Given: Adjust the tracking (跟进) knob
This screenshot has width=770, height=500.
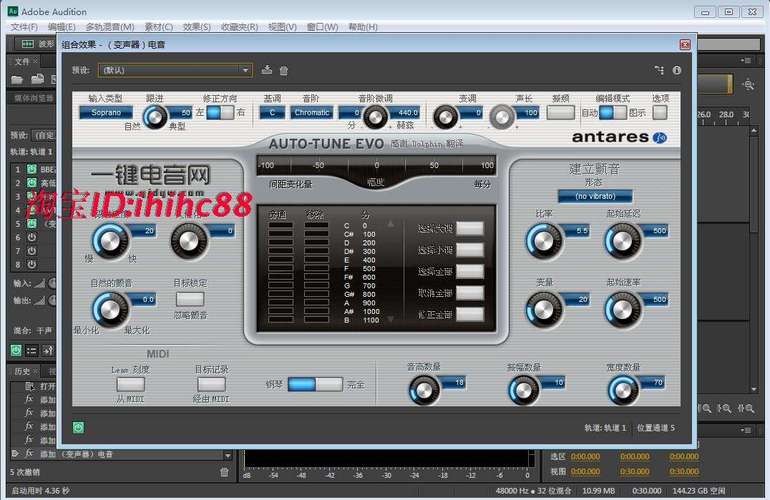Looking at the screenshot, I should pyautogui.click(x=155, y=117).
